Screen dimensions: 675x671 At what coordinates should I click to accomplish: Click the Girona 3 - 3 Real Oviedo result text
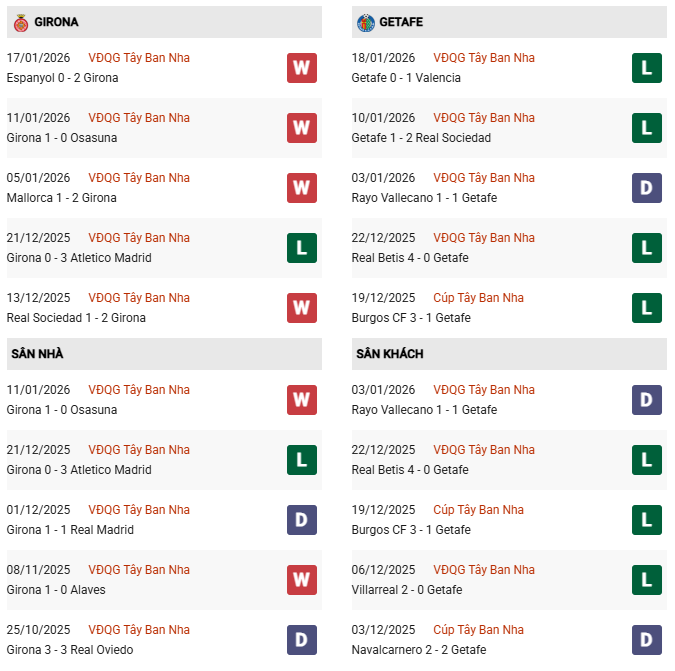pyautogui.click(x=70, y=650)
